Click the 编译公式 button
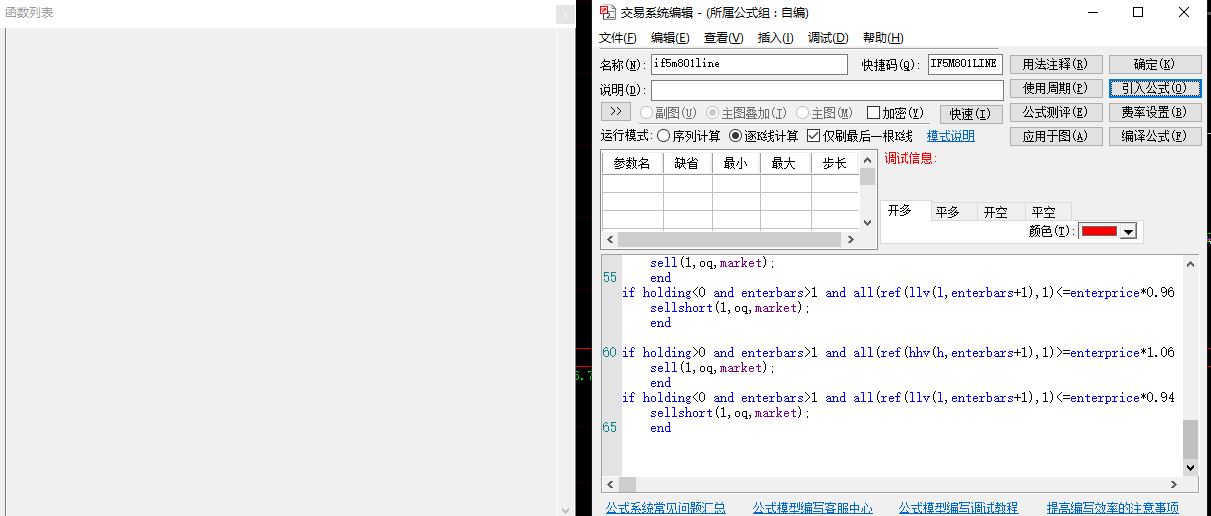The image size is (1211, 516). pyautogui.click(x=1154, y=136)
